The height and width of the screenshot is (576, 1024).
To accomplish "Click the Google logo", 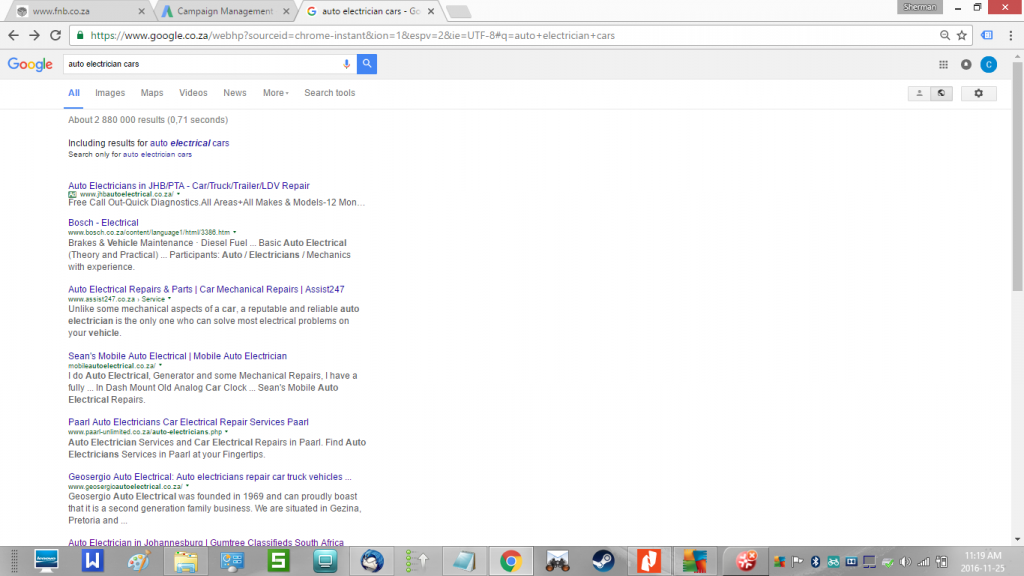I will click(x=30, y=64).
